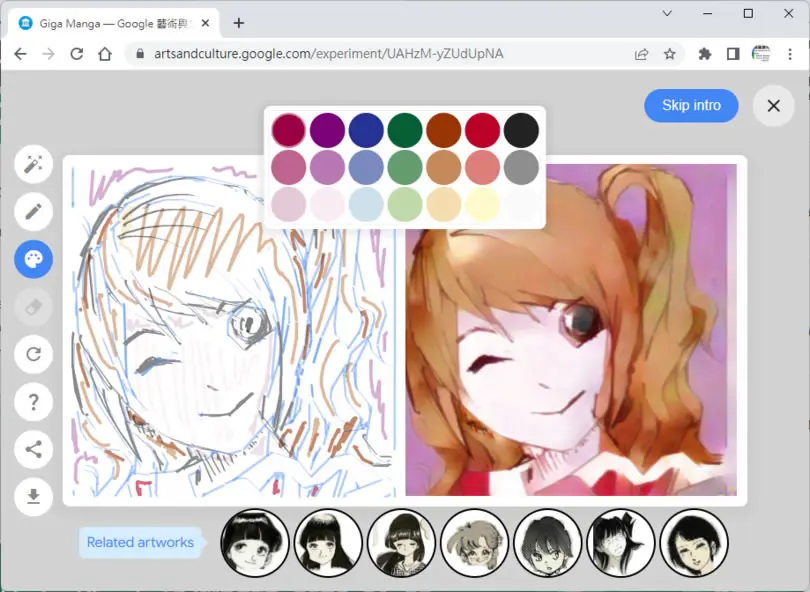Image resolution: width=810 pixels, height=592 pixels.
Task: Share the artwork via share icon
Action: 34,449
